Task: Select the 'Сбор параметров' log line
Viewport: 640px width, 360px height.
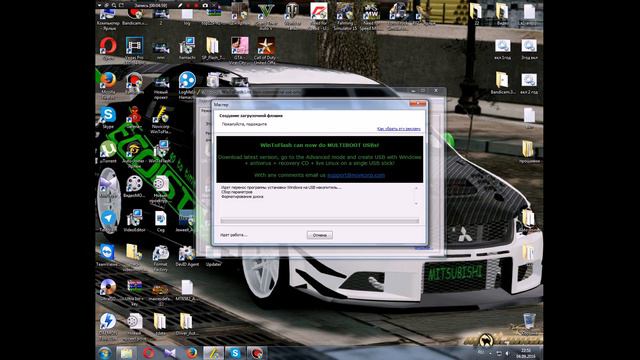Action: (x=237, y=192)
